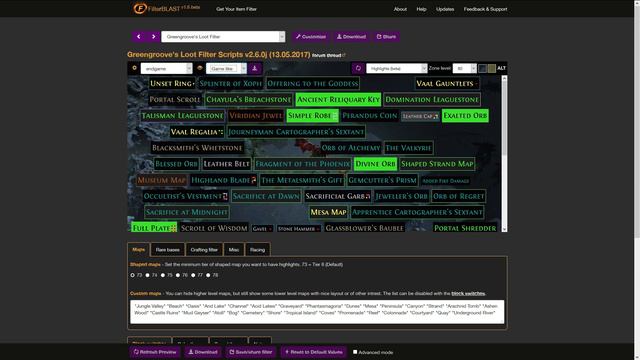
Task: Toggle the ALT key mode in preview toolbar
Action: pos(502,68)
